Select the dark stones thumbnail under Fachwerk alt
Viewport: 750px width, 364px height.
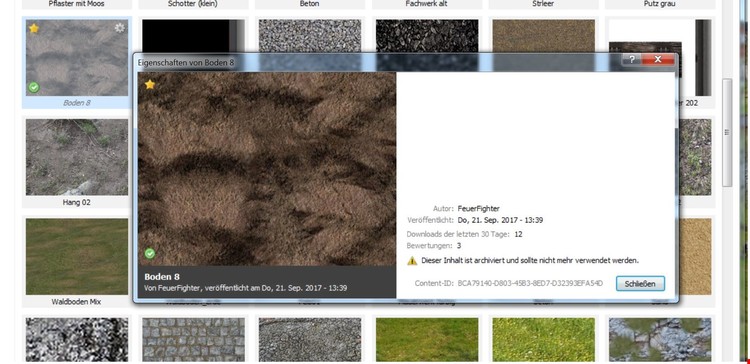click(427, 36)
